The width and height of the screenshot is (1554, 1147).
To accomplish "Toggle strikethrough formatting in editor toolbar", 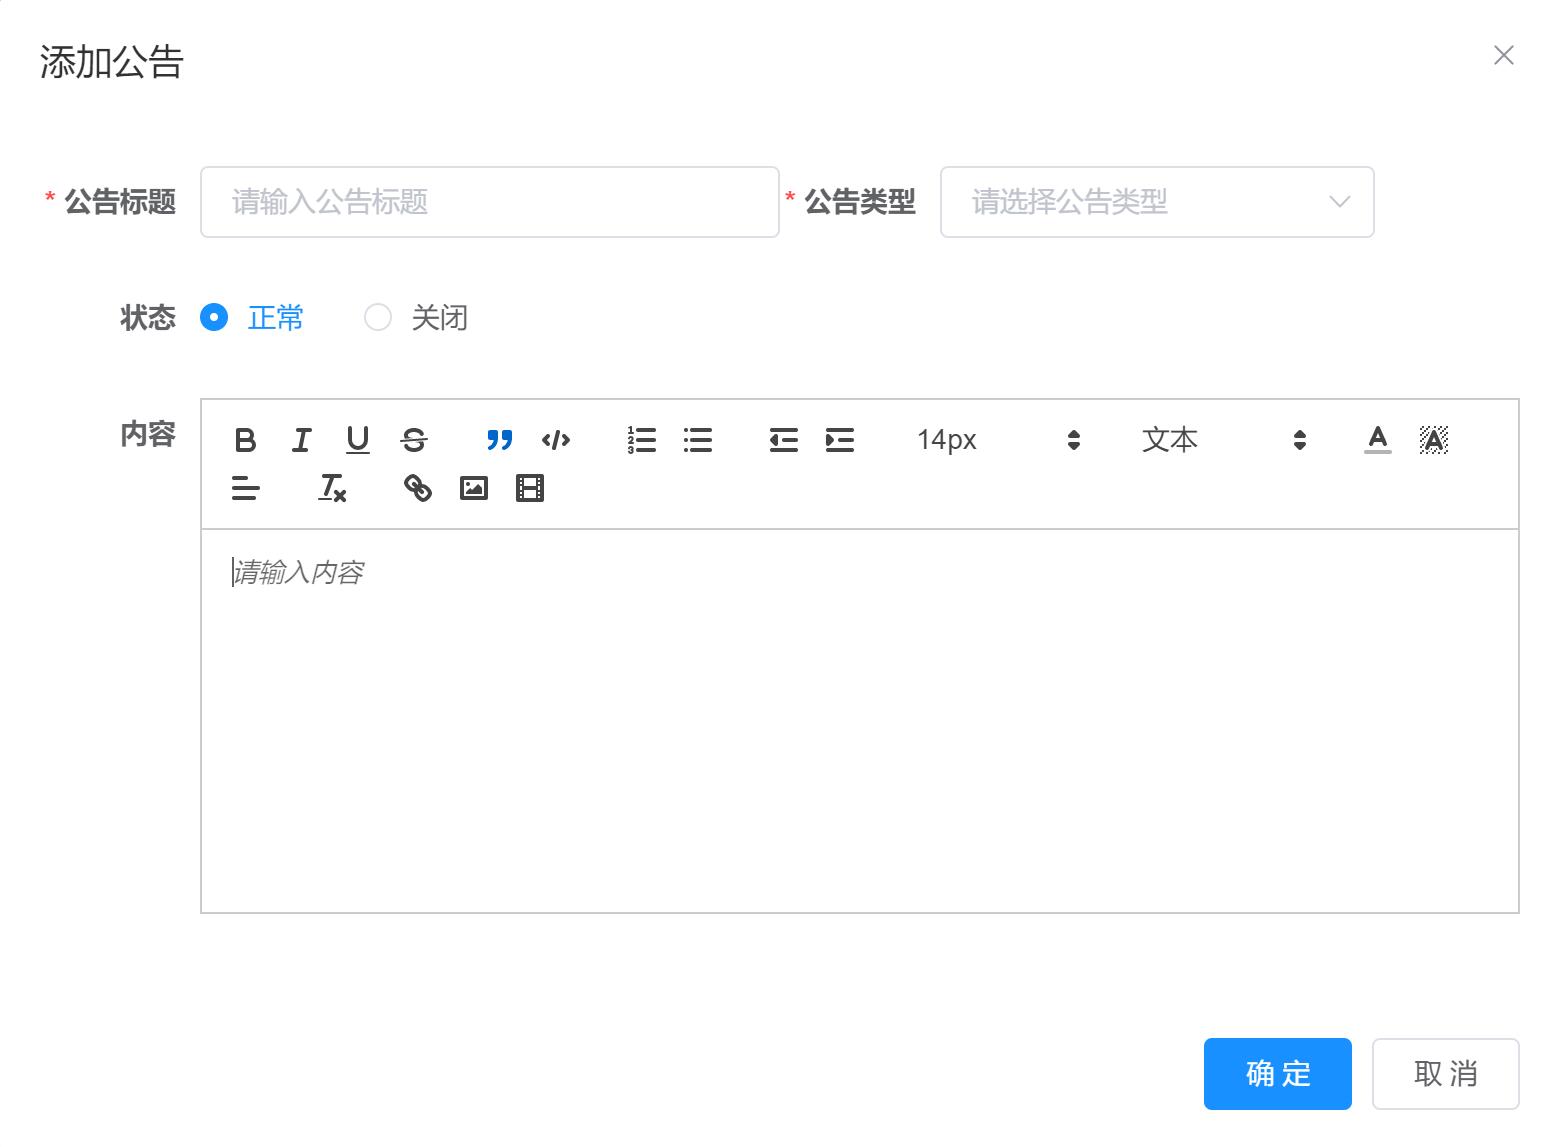I will point(413,440).
